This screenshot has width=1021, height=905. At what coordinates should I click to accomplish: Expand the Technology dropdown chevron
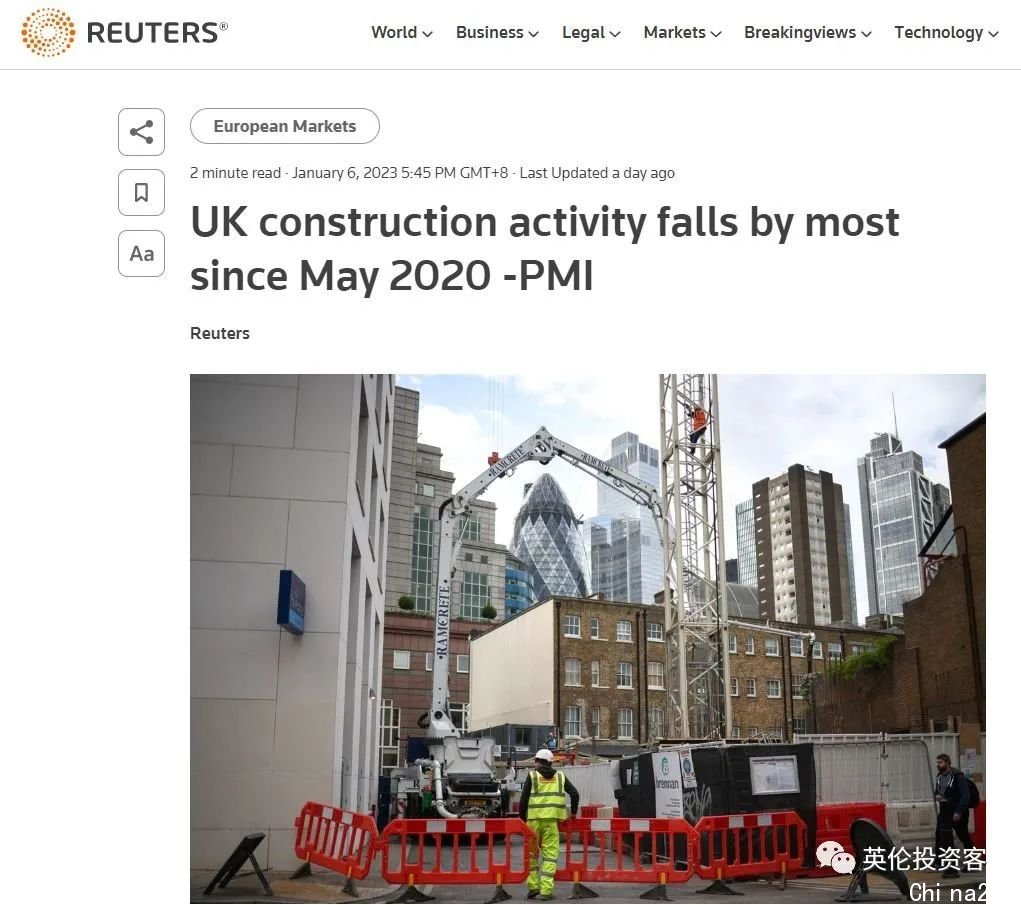tap(993, 34)
